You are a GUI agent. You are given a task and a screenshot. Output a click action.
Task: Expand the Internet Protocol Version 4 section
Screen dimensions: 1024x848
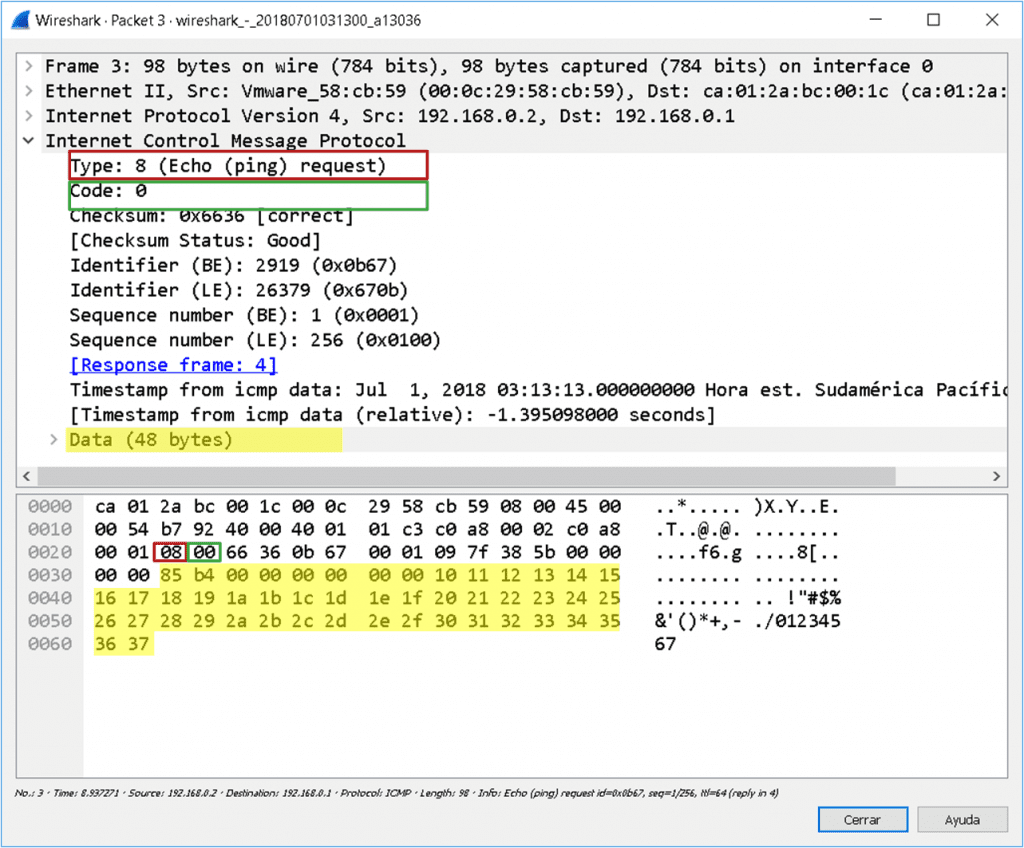(30, 115)
